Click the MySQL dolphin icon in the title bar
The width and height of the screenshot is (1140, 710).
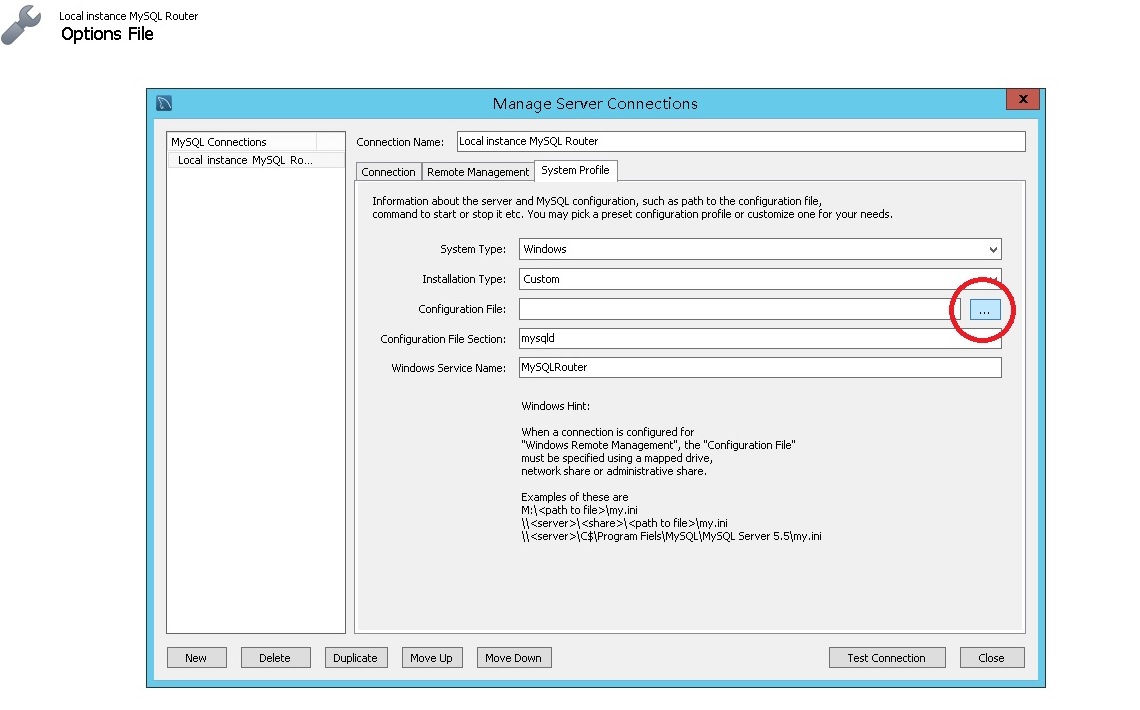point(163,103)
